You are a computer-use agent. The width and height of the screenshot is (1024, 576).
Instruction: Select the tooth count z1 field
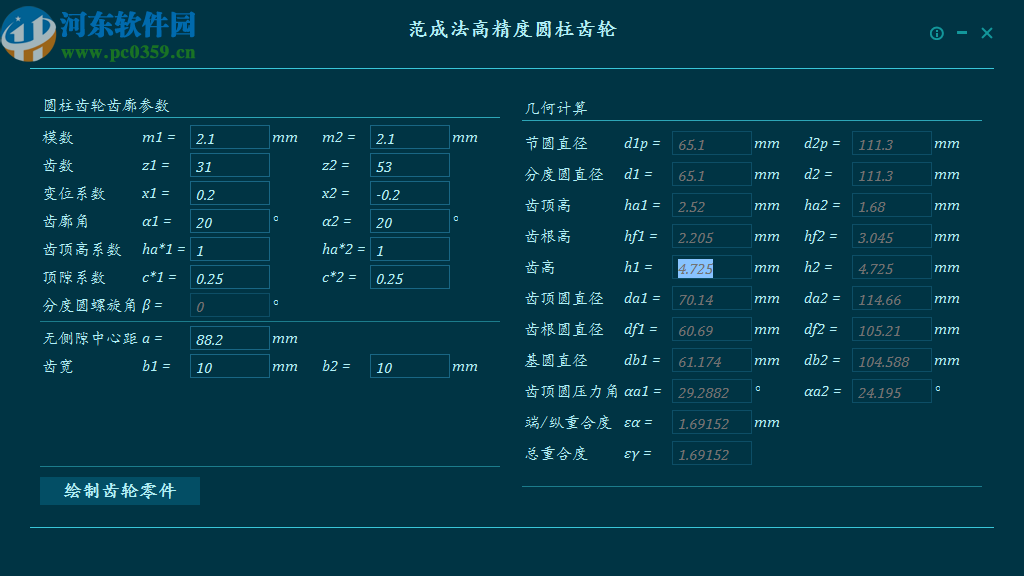(x=230, y=166)
